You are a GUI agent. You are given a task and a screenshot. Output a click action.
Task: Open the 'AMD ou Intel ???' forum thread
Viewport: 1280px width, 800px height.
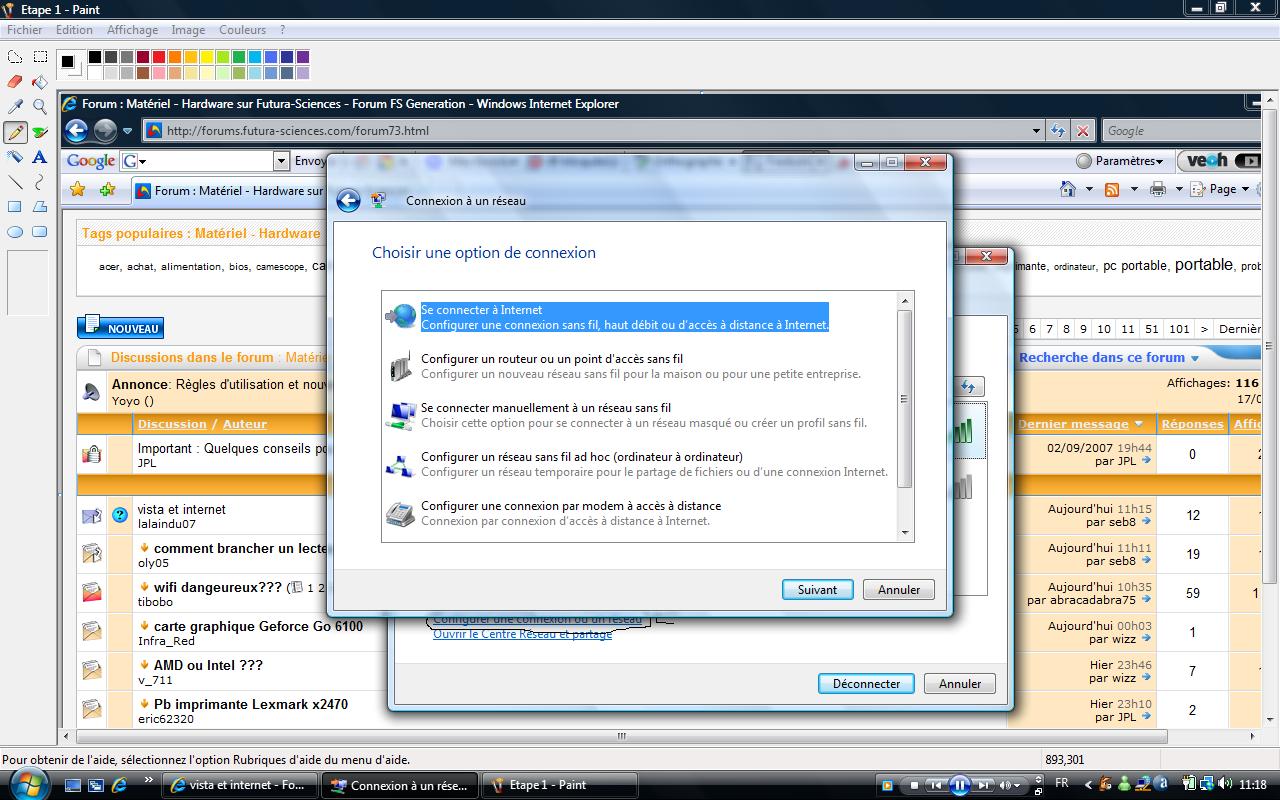[208, 666]
